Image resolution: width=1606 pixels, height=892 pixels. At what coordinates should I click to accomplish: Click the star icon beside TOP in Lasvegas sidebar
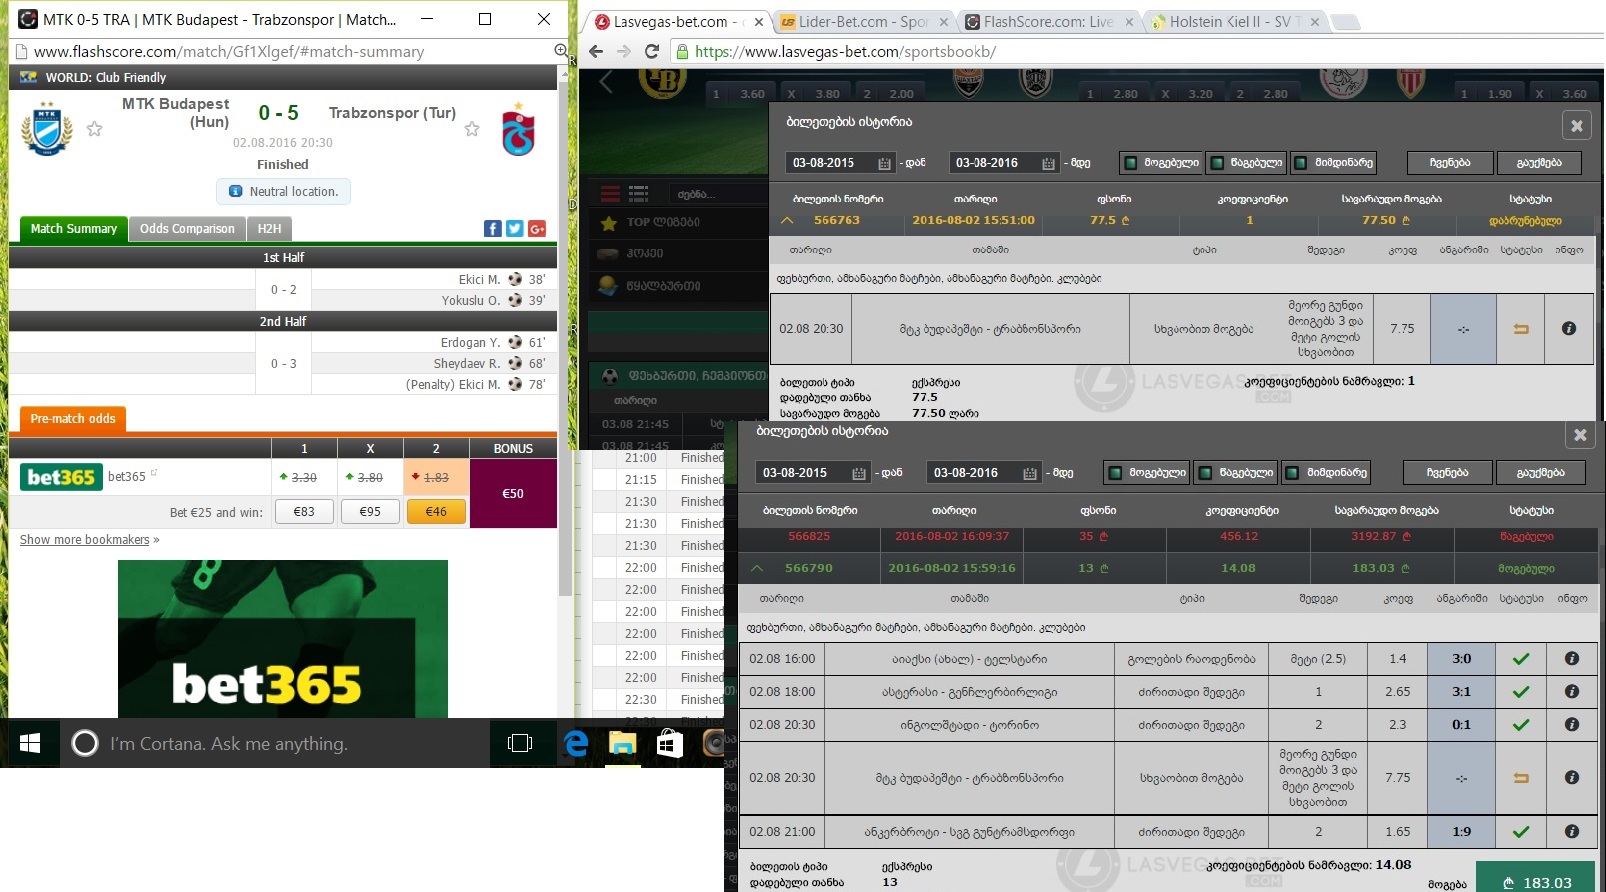tap(608, 222)
